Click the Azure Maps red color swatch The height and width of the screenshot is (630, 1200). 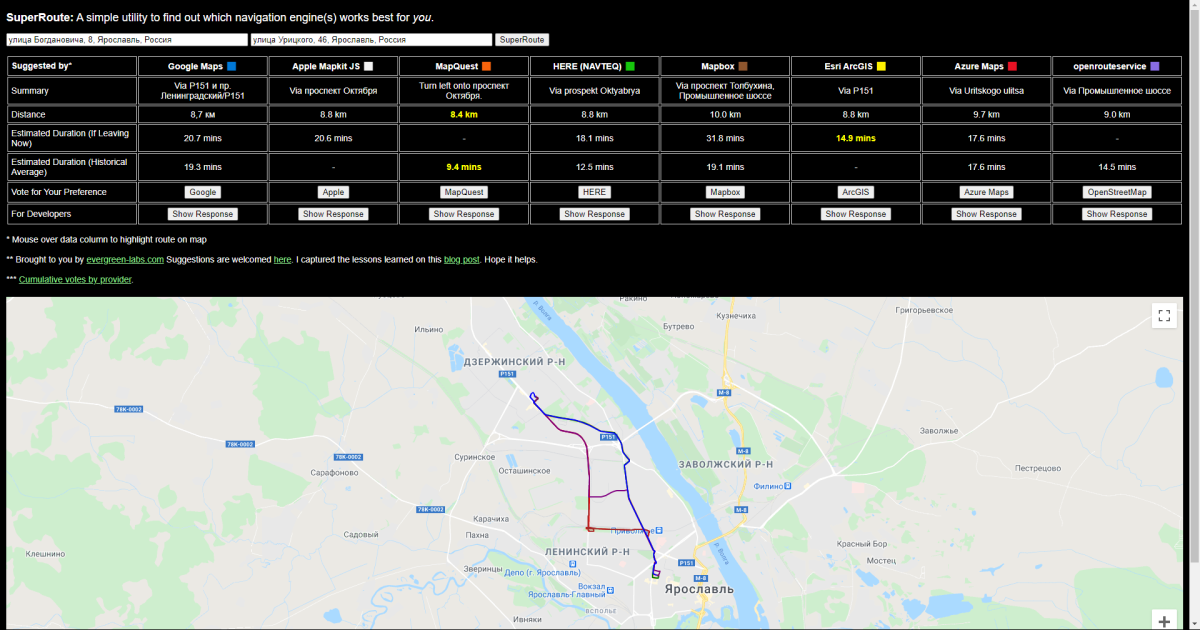pos(1012,66)
